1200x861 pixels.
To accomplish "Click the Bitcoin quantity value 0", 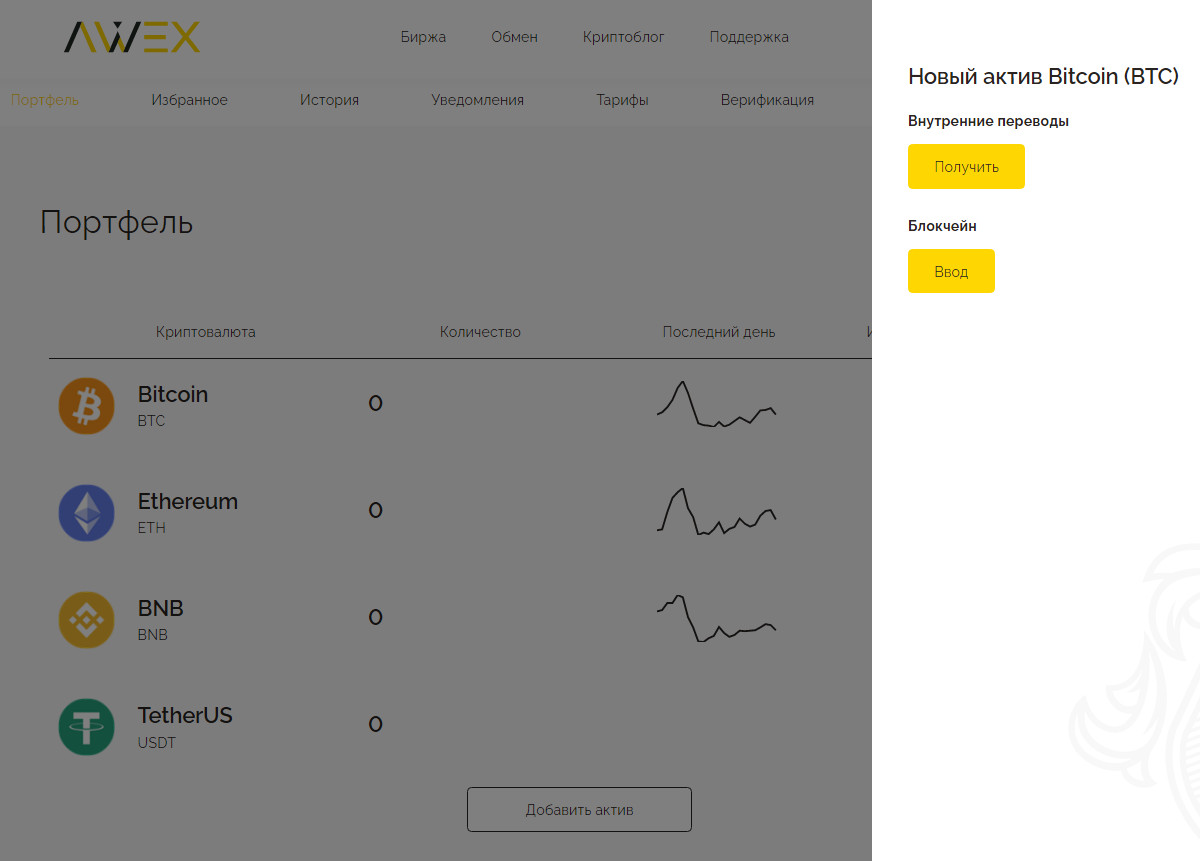I will pos(376,404).
